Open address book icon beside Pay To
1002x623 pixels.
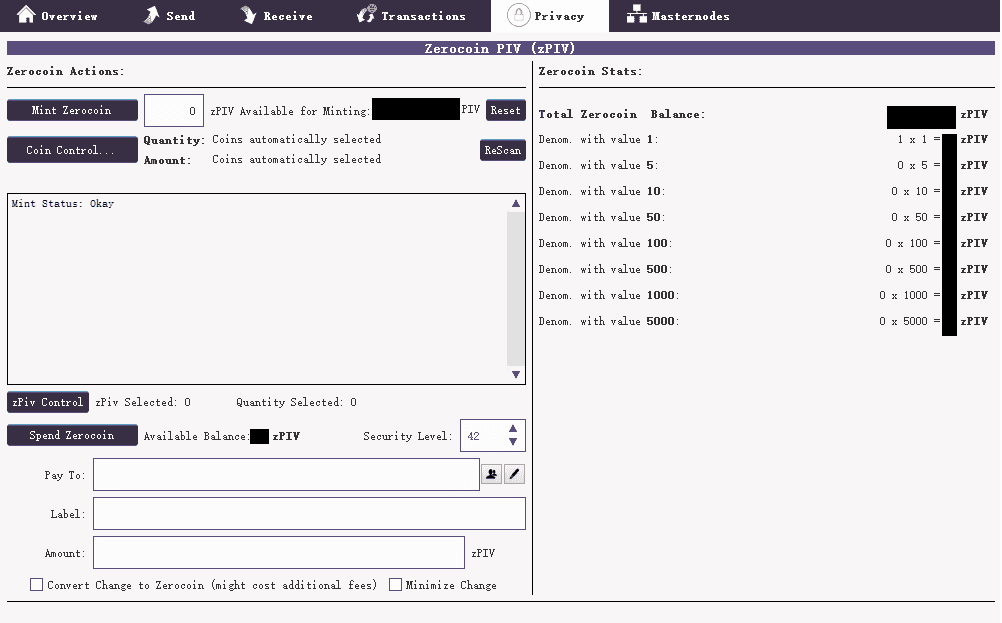click(491, 474)
